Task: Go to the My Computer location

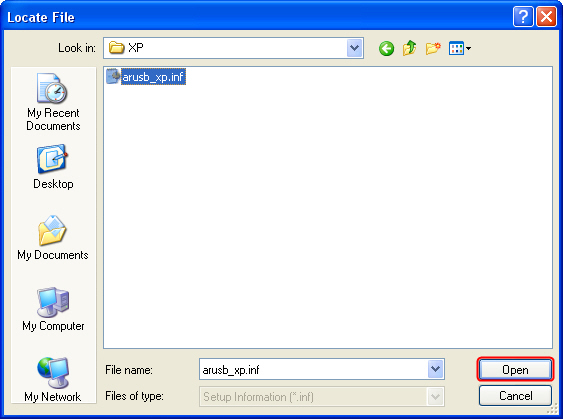Action: 53,309
